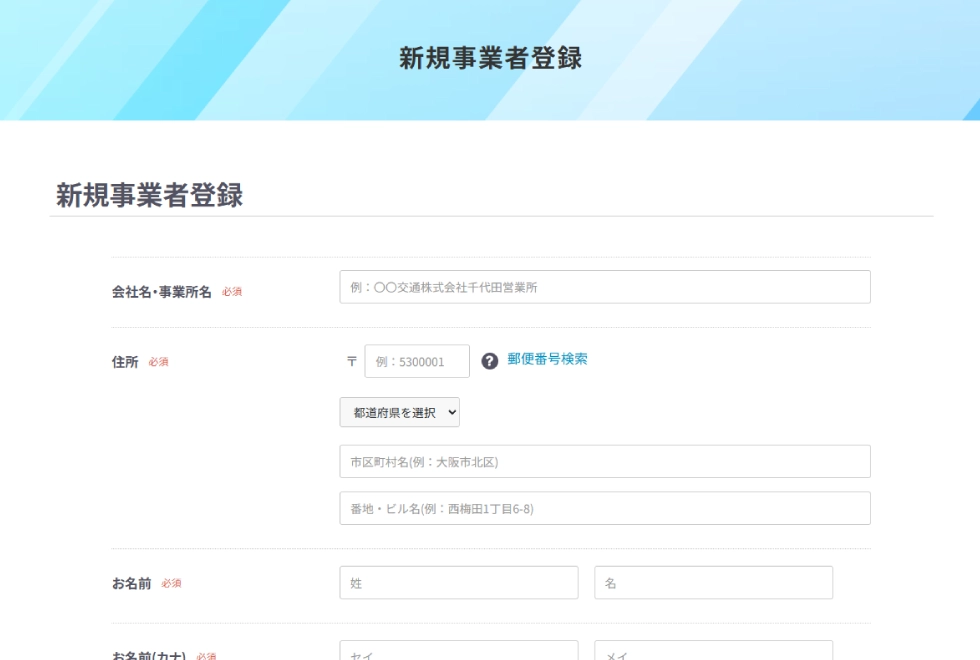Click the 〒 postal mark symbol
This screenshot has height=660, width=980.
[351, 362]
